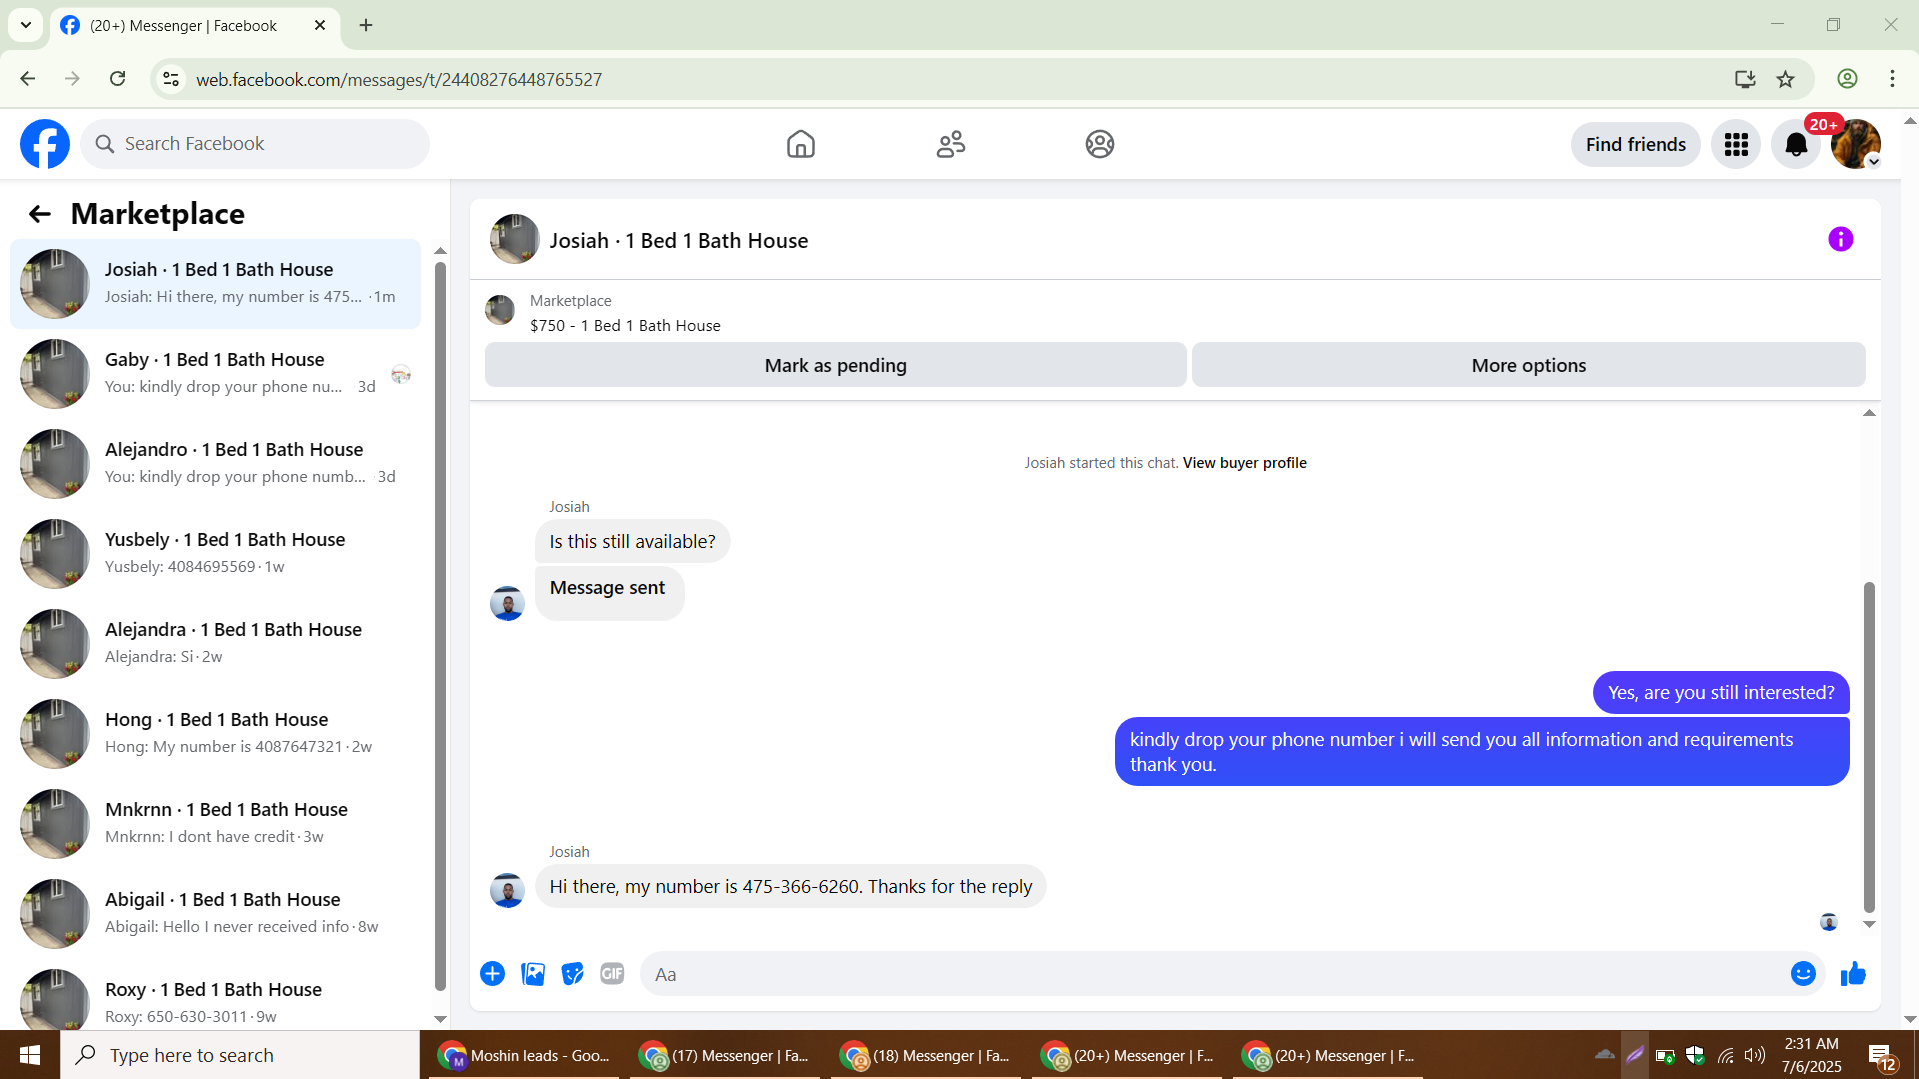Click the Find friends button

(x=1635, y=144)
